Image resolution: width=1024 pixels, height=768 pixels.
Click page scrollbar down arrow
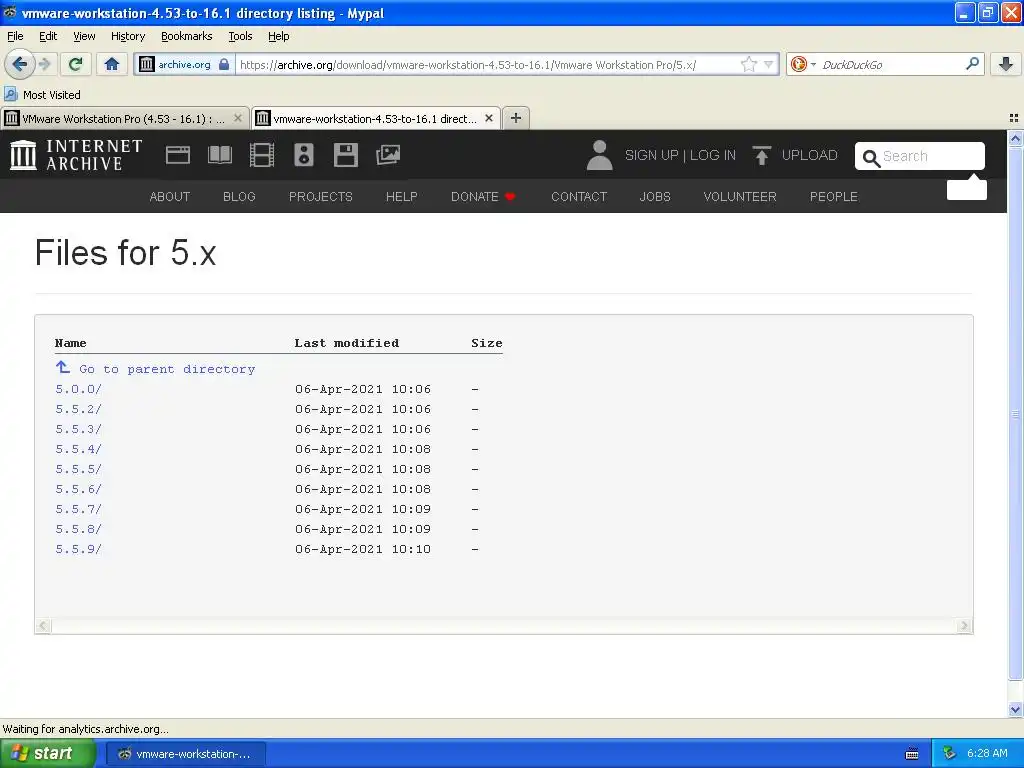[1015, 709]
